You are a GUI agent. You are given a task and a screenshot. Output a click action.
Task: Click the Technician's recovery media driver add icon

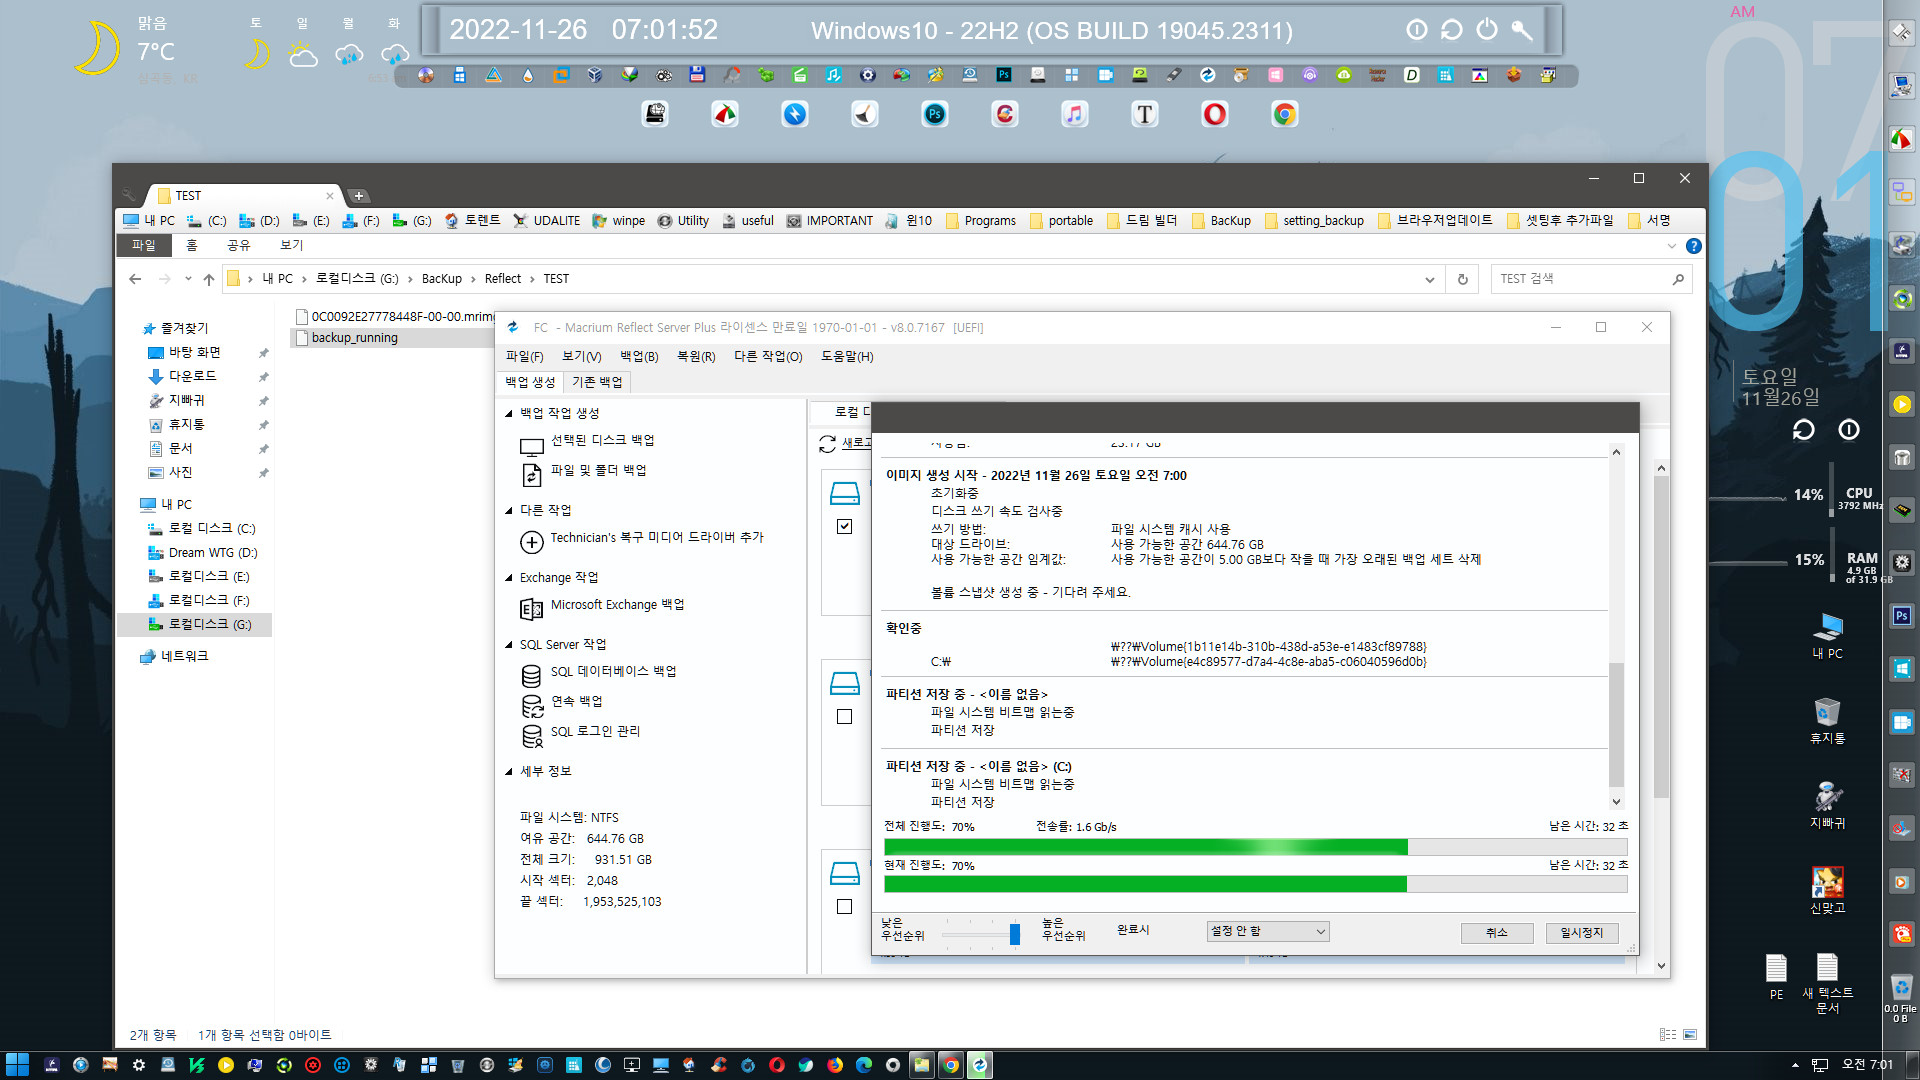532,541
